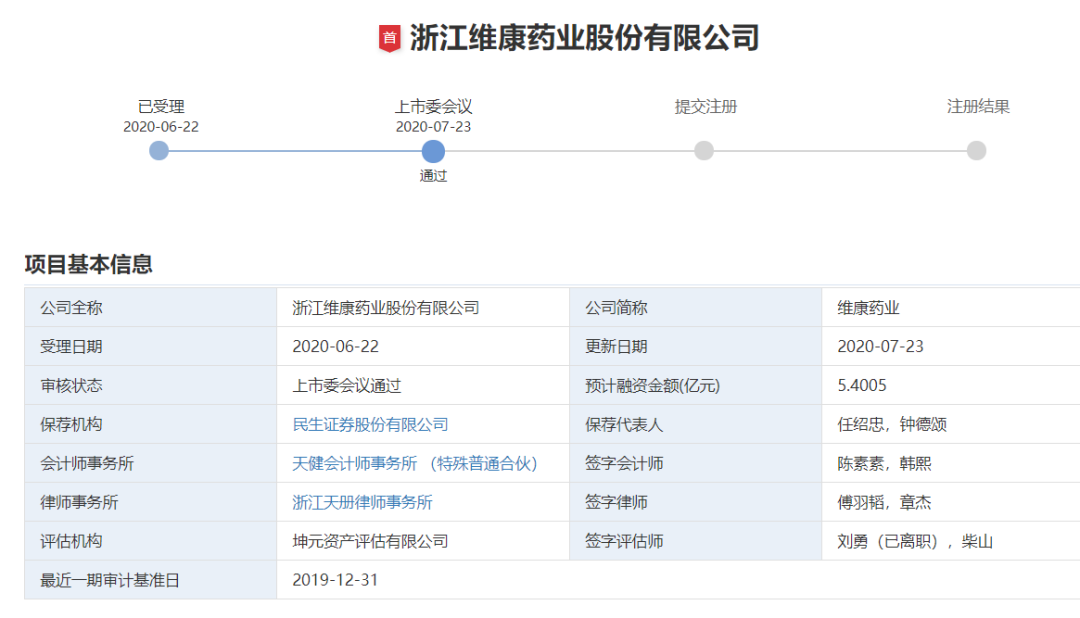Click the gray 提交注册 timeline dot

[704, 151]
